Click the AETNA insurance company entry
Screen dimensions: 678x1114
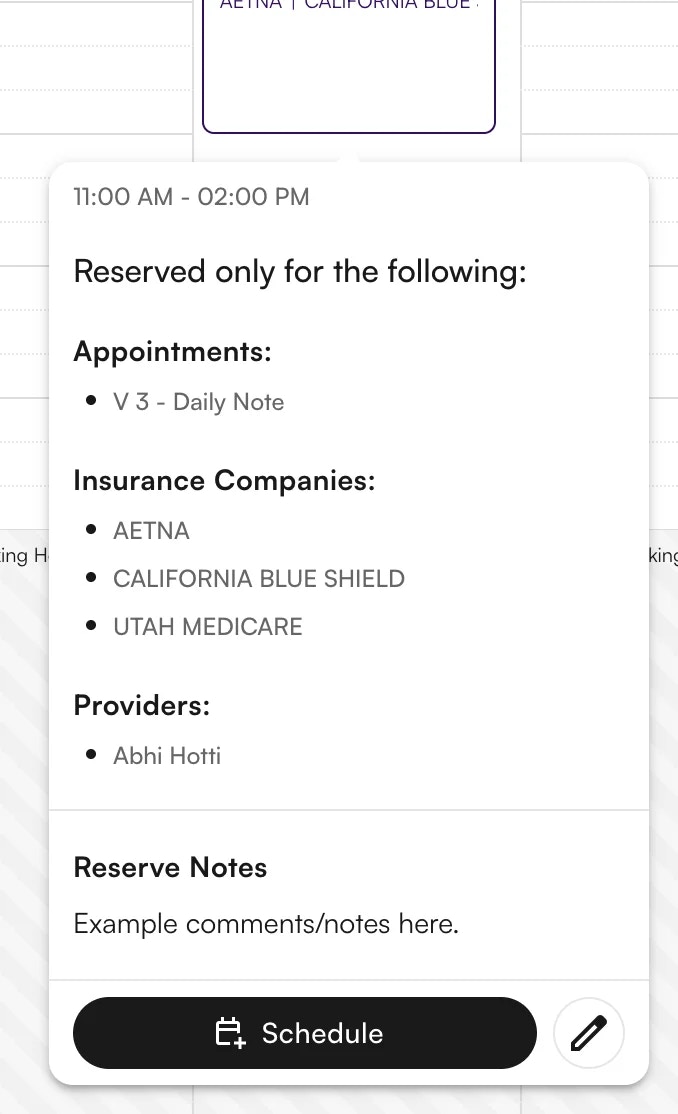coord(151,529)
